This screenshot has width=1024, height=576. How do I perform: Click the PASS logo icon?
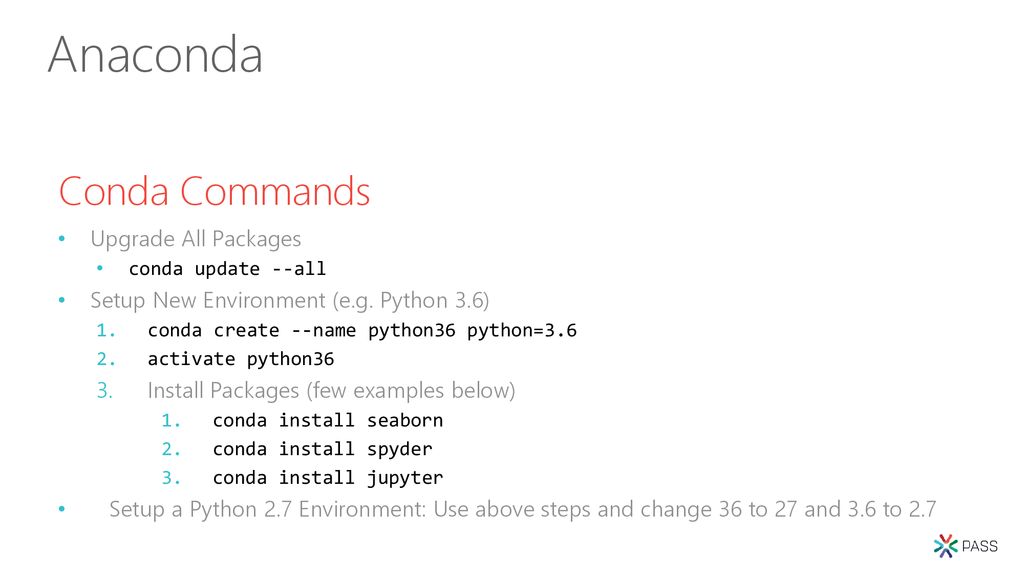(x=945, y=546)
